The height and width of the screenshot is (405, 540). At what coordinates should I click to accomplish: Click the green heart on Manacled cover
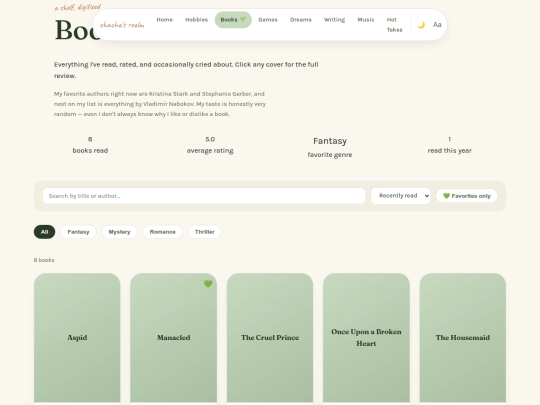click(208, 284)
